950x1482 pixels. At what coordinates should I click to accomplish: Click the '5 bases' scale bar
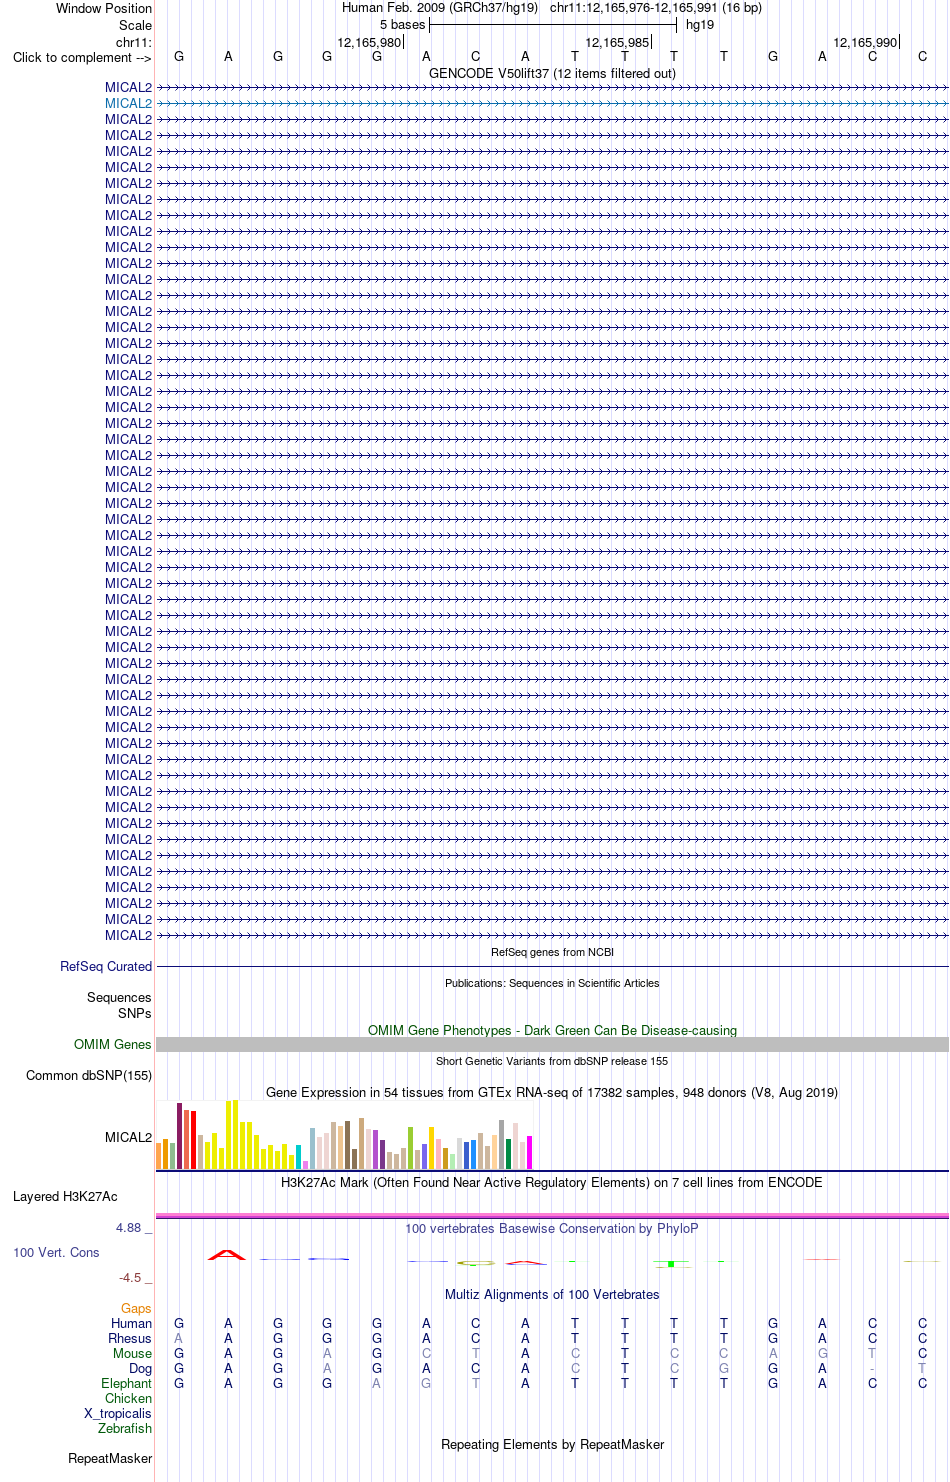(x=553, y=25)
